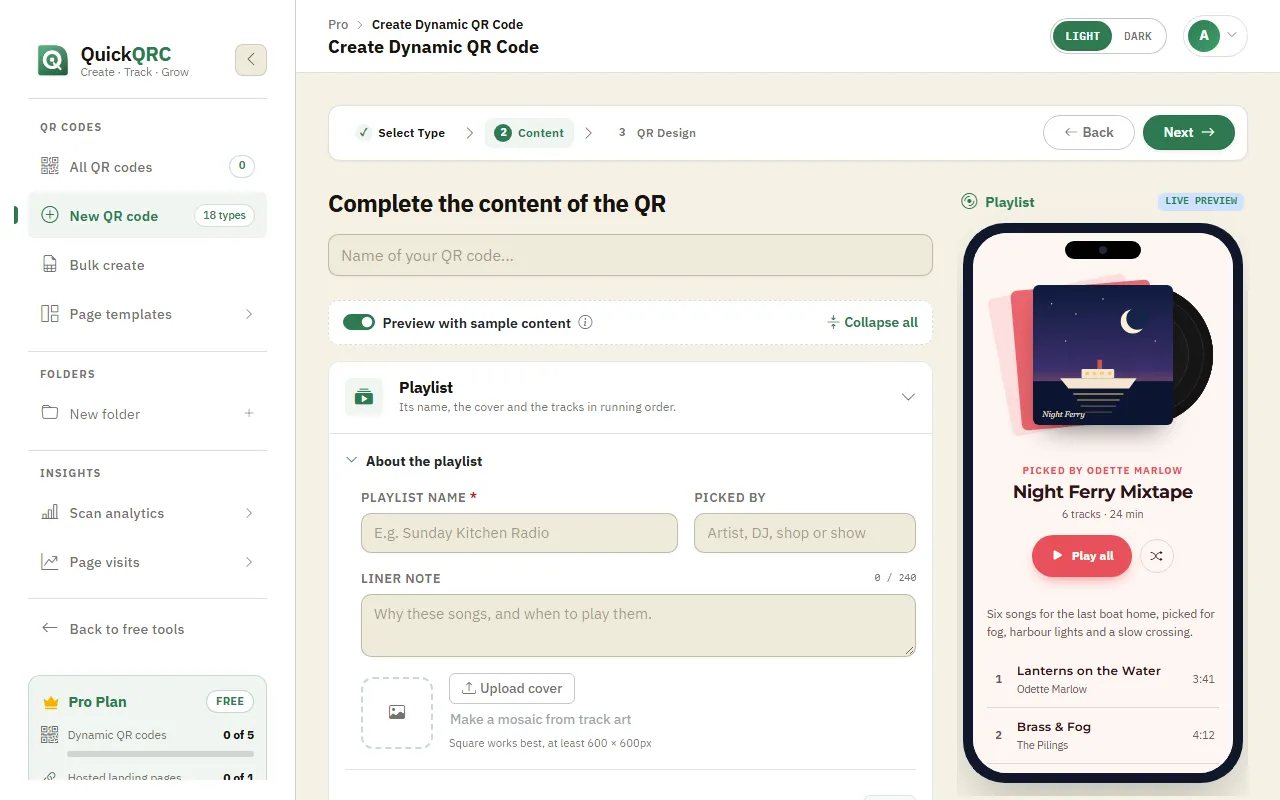Image resolution: width=1280 pixels, height=800 pixels.
Task: Jump to QR Design step
Action: (x=655, y=133)
